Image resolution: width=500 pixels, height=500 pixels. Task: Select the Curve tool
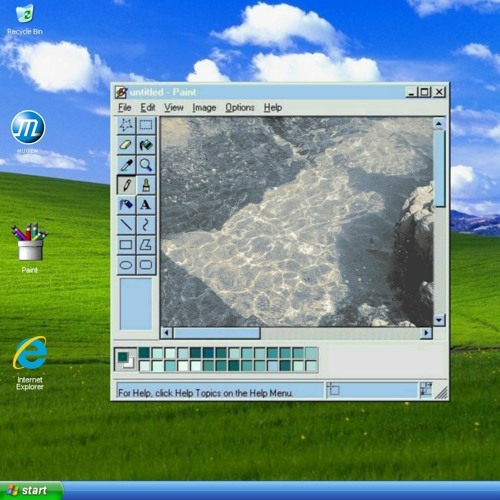tap(146, 225)
